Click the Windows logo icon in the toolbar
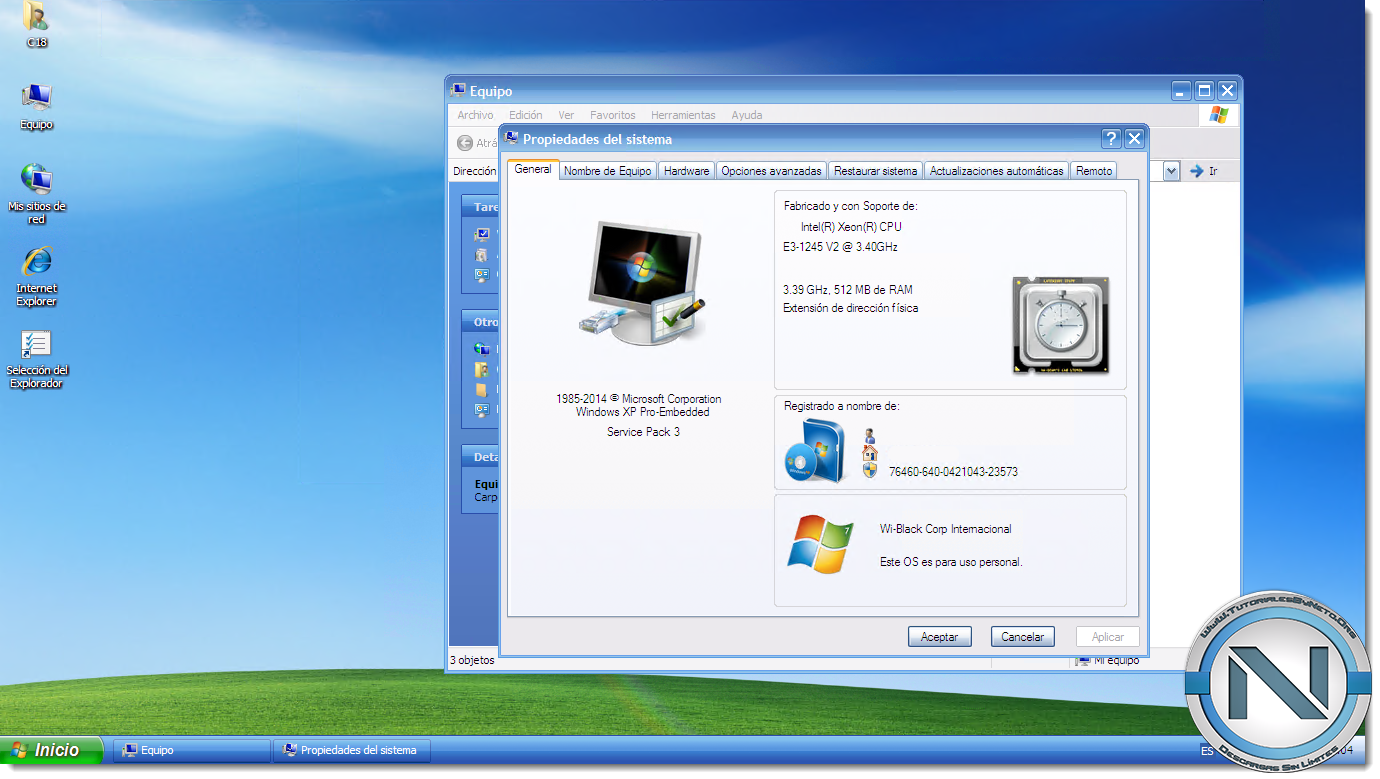 (1218, 114)
